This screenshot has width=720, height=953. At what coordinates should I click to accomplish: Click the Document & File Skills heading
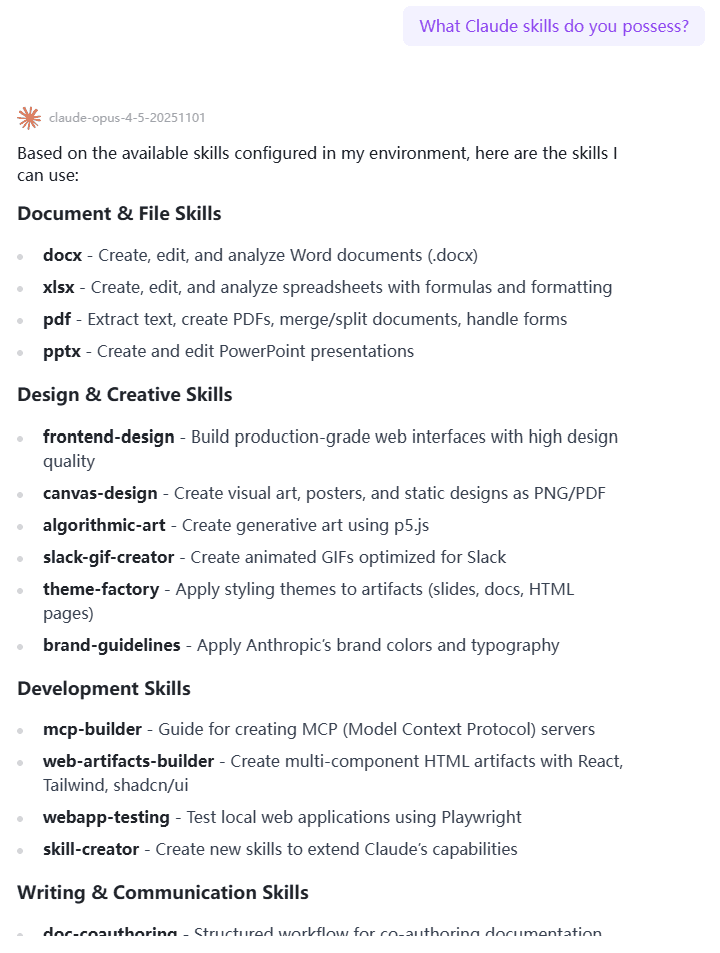click(x=119, y=213)
